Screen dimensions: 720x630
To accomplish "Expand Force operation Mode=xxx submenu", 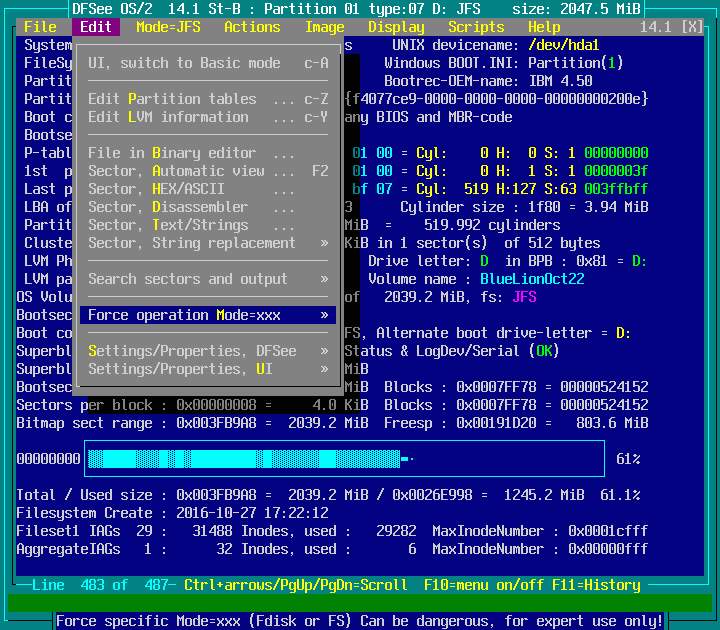I will tap(208, 315).
